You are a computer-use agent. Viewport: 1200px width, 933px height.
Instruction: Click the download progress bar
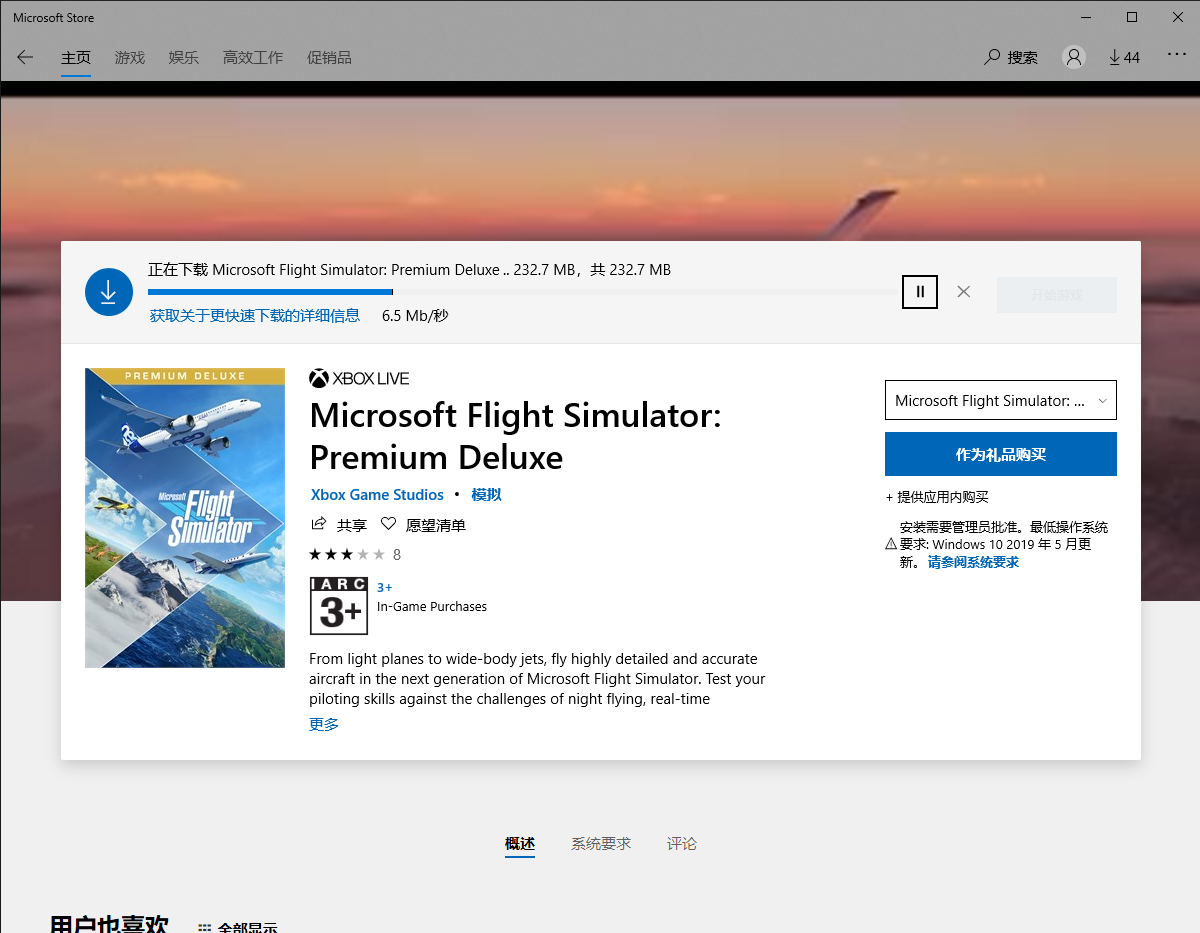pos(521,292)
